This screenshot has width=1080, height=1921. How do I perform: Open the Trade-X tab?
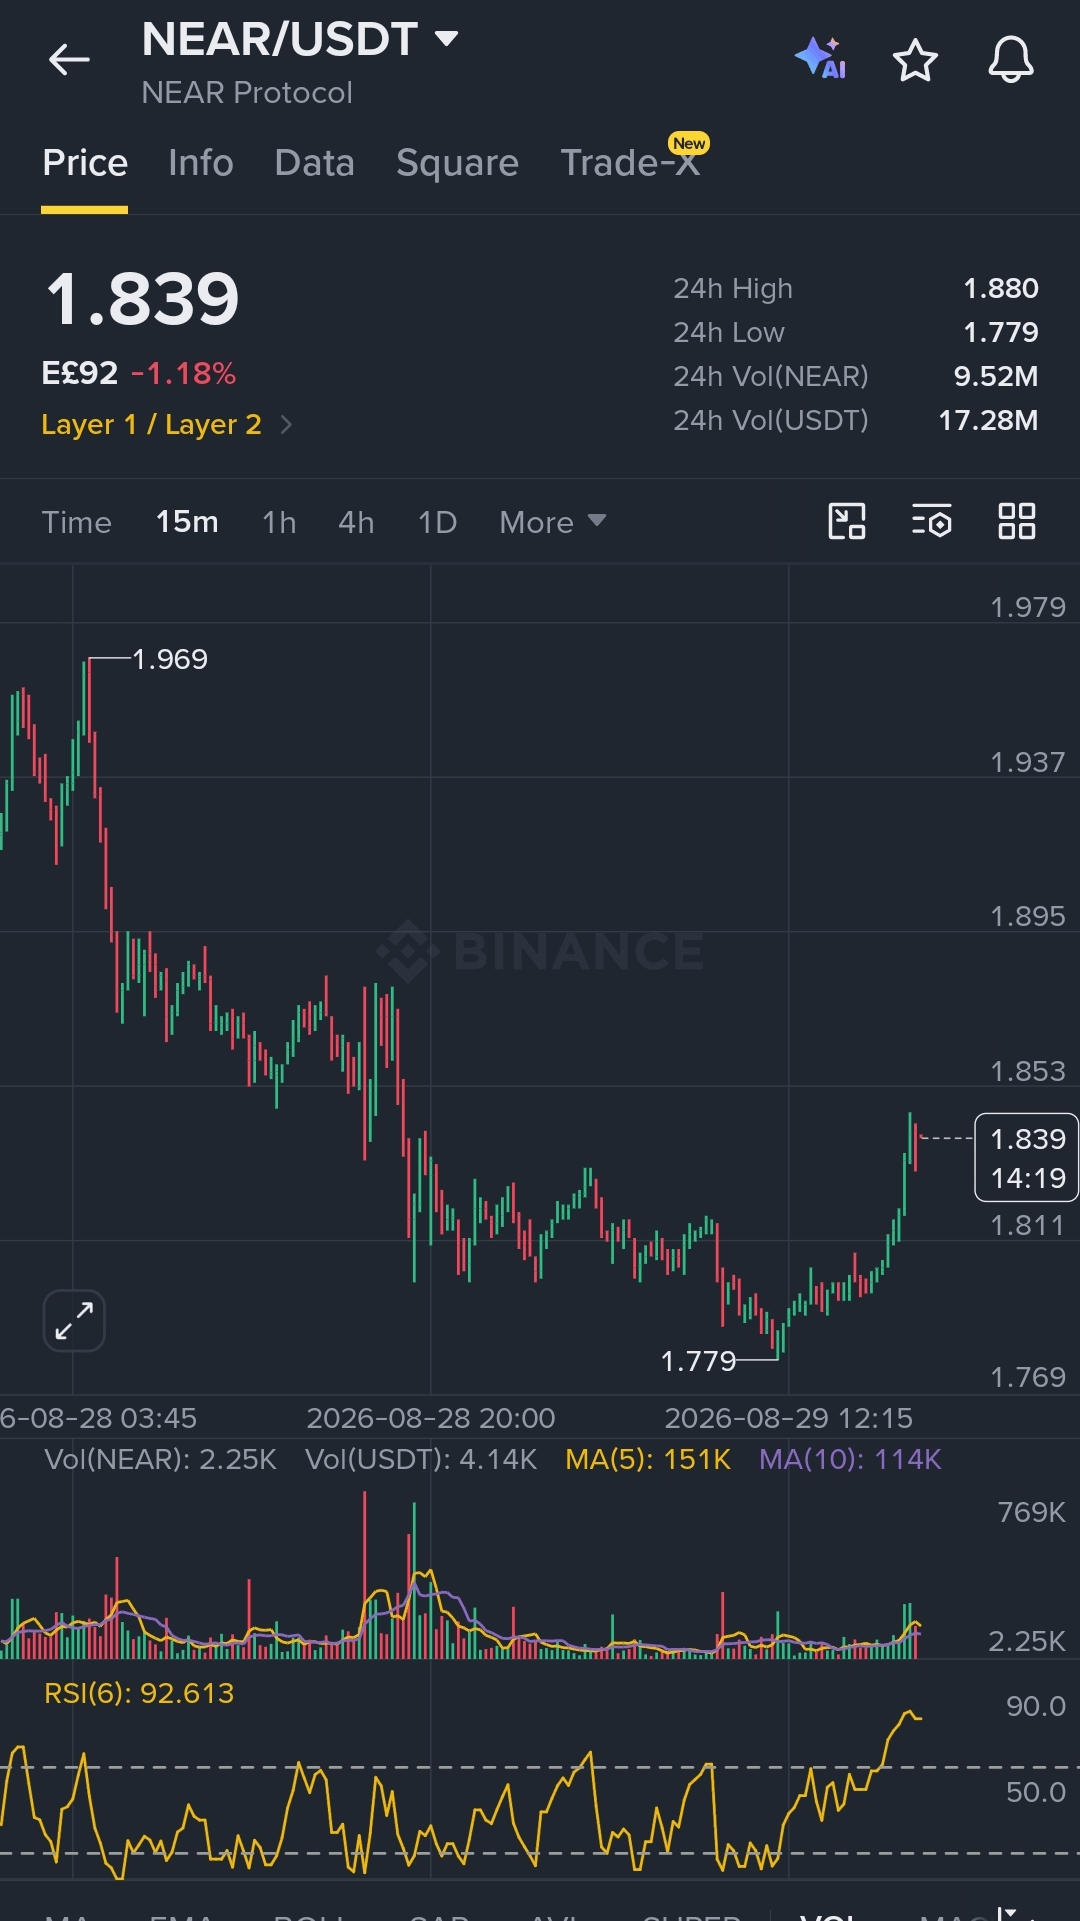coord(630,163)
